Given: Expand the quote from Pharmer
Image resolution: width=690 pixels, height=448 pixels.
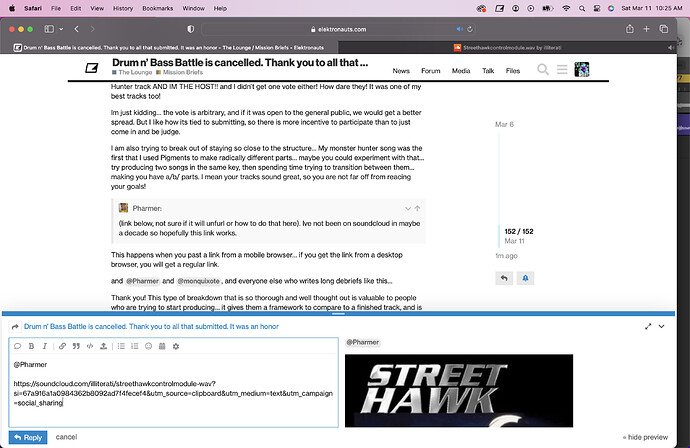Looking at the screenshot, I should (407, 209).
